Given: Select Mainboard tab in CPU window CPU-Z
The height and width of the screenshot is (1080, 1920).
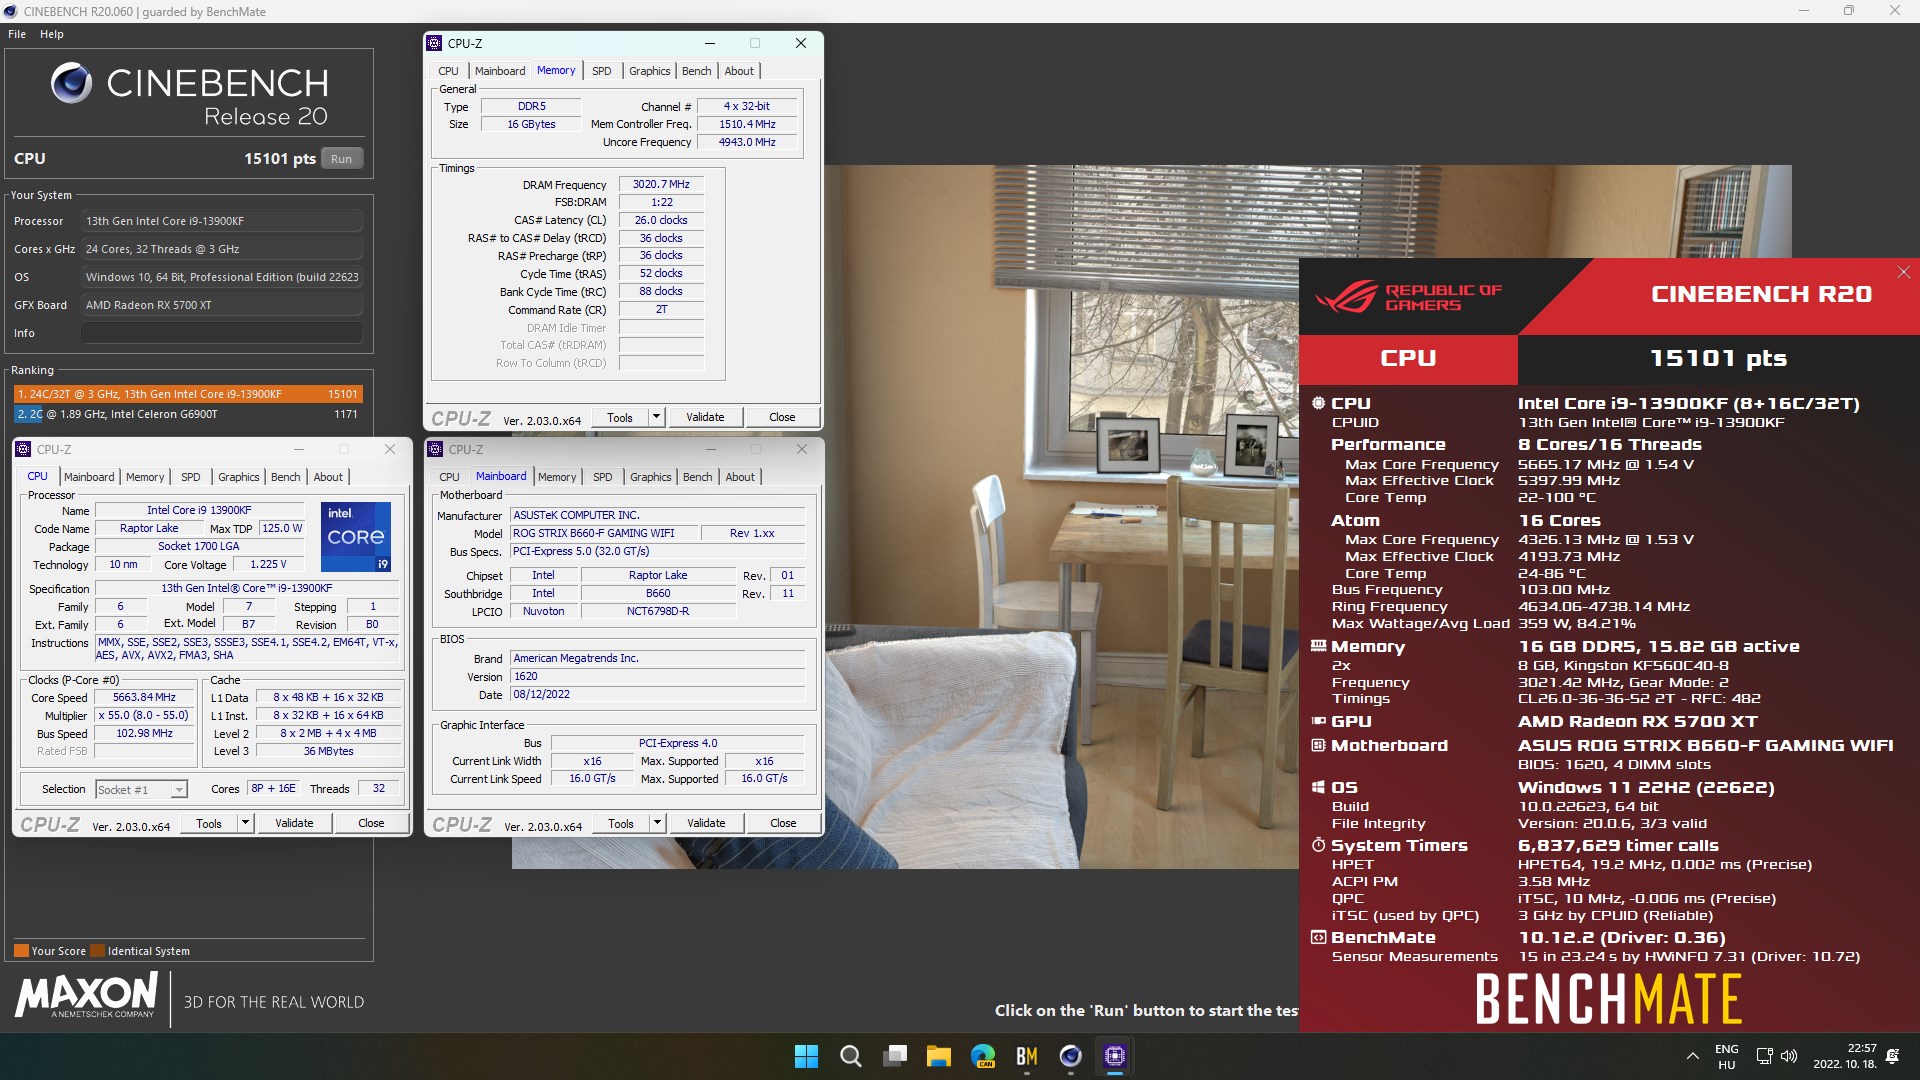Looking at the screenshot, I should coord(89,477).
